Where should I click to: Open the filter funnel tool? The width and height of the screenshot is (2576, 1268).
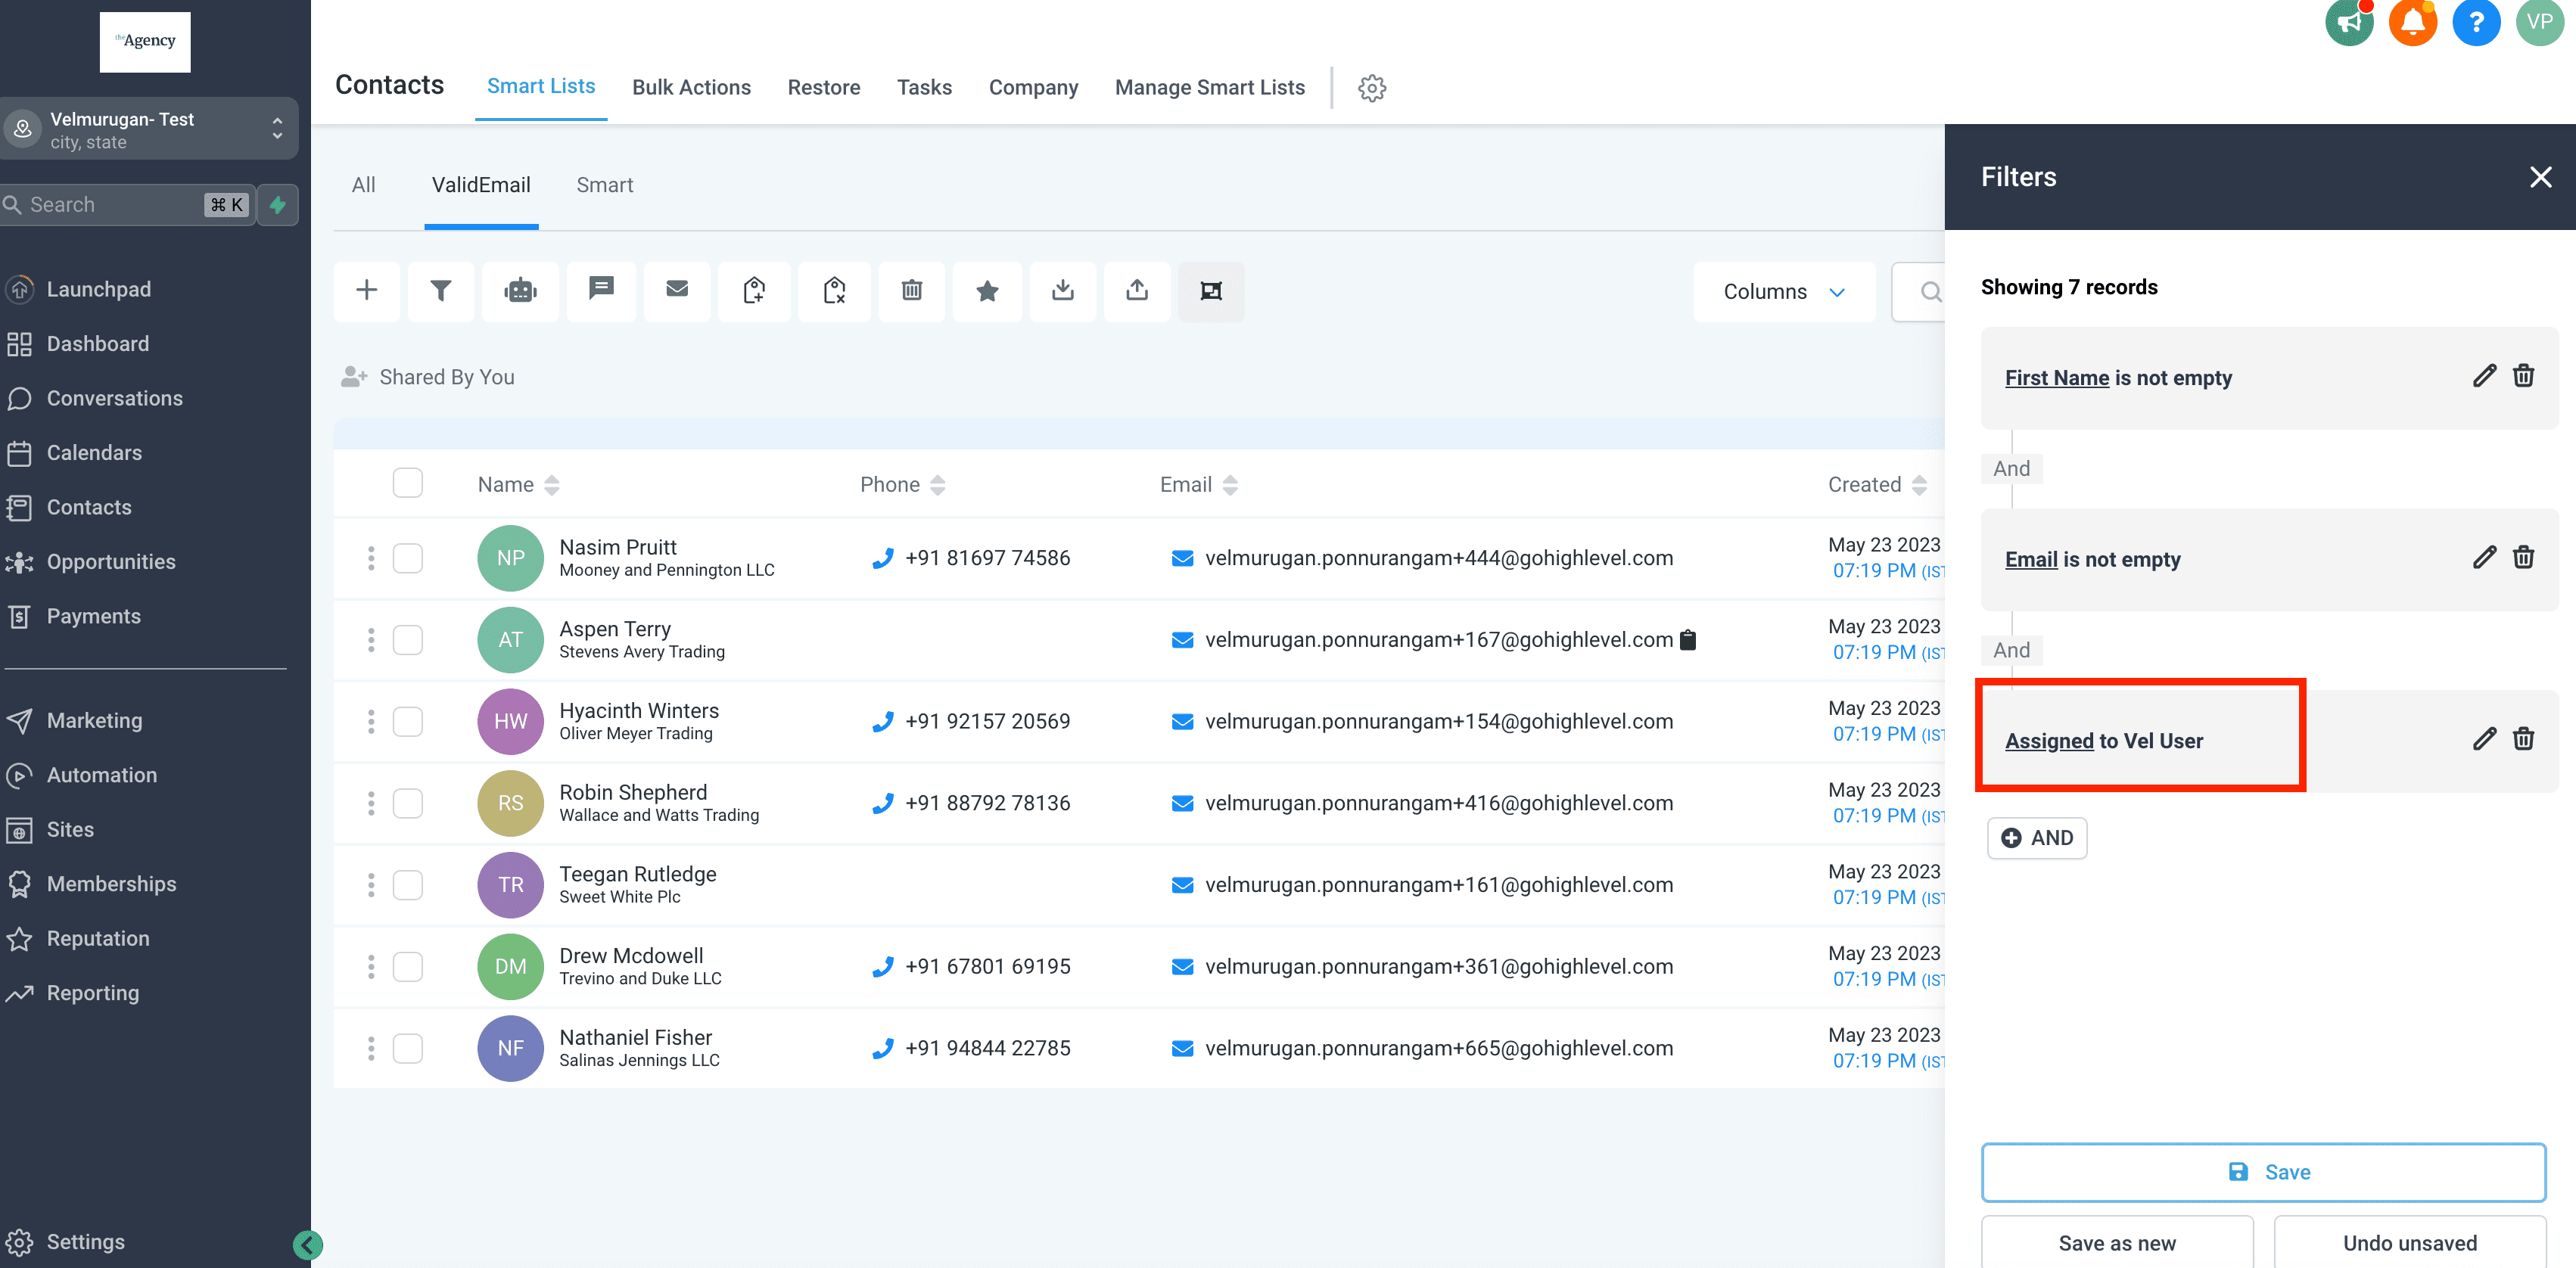[x=441, y=291]
